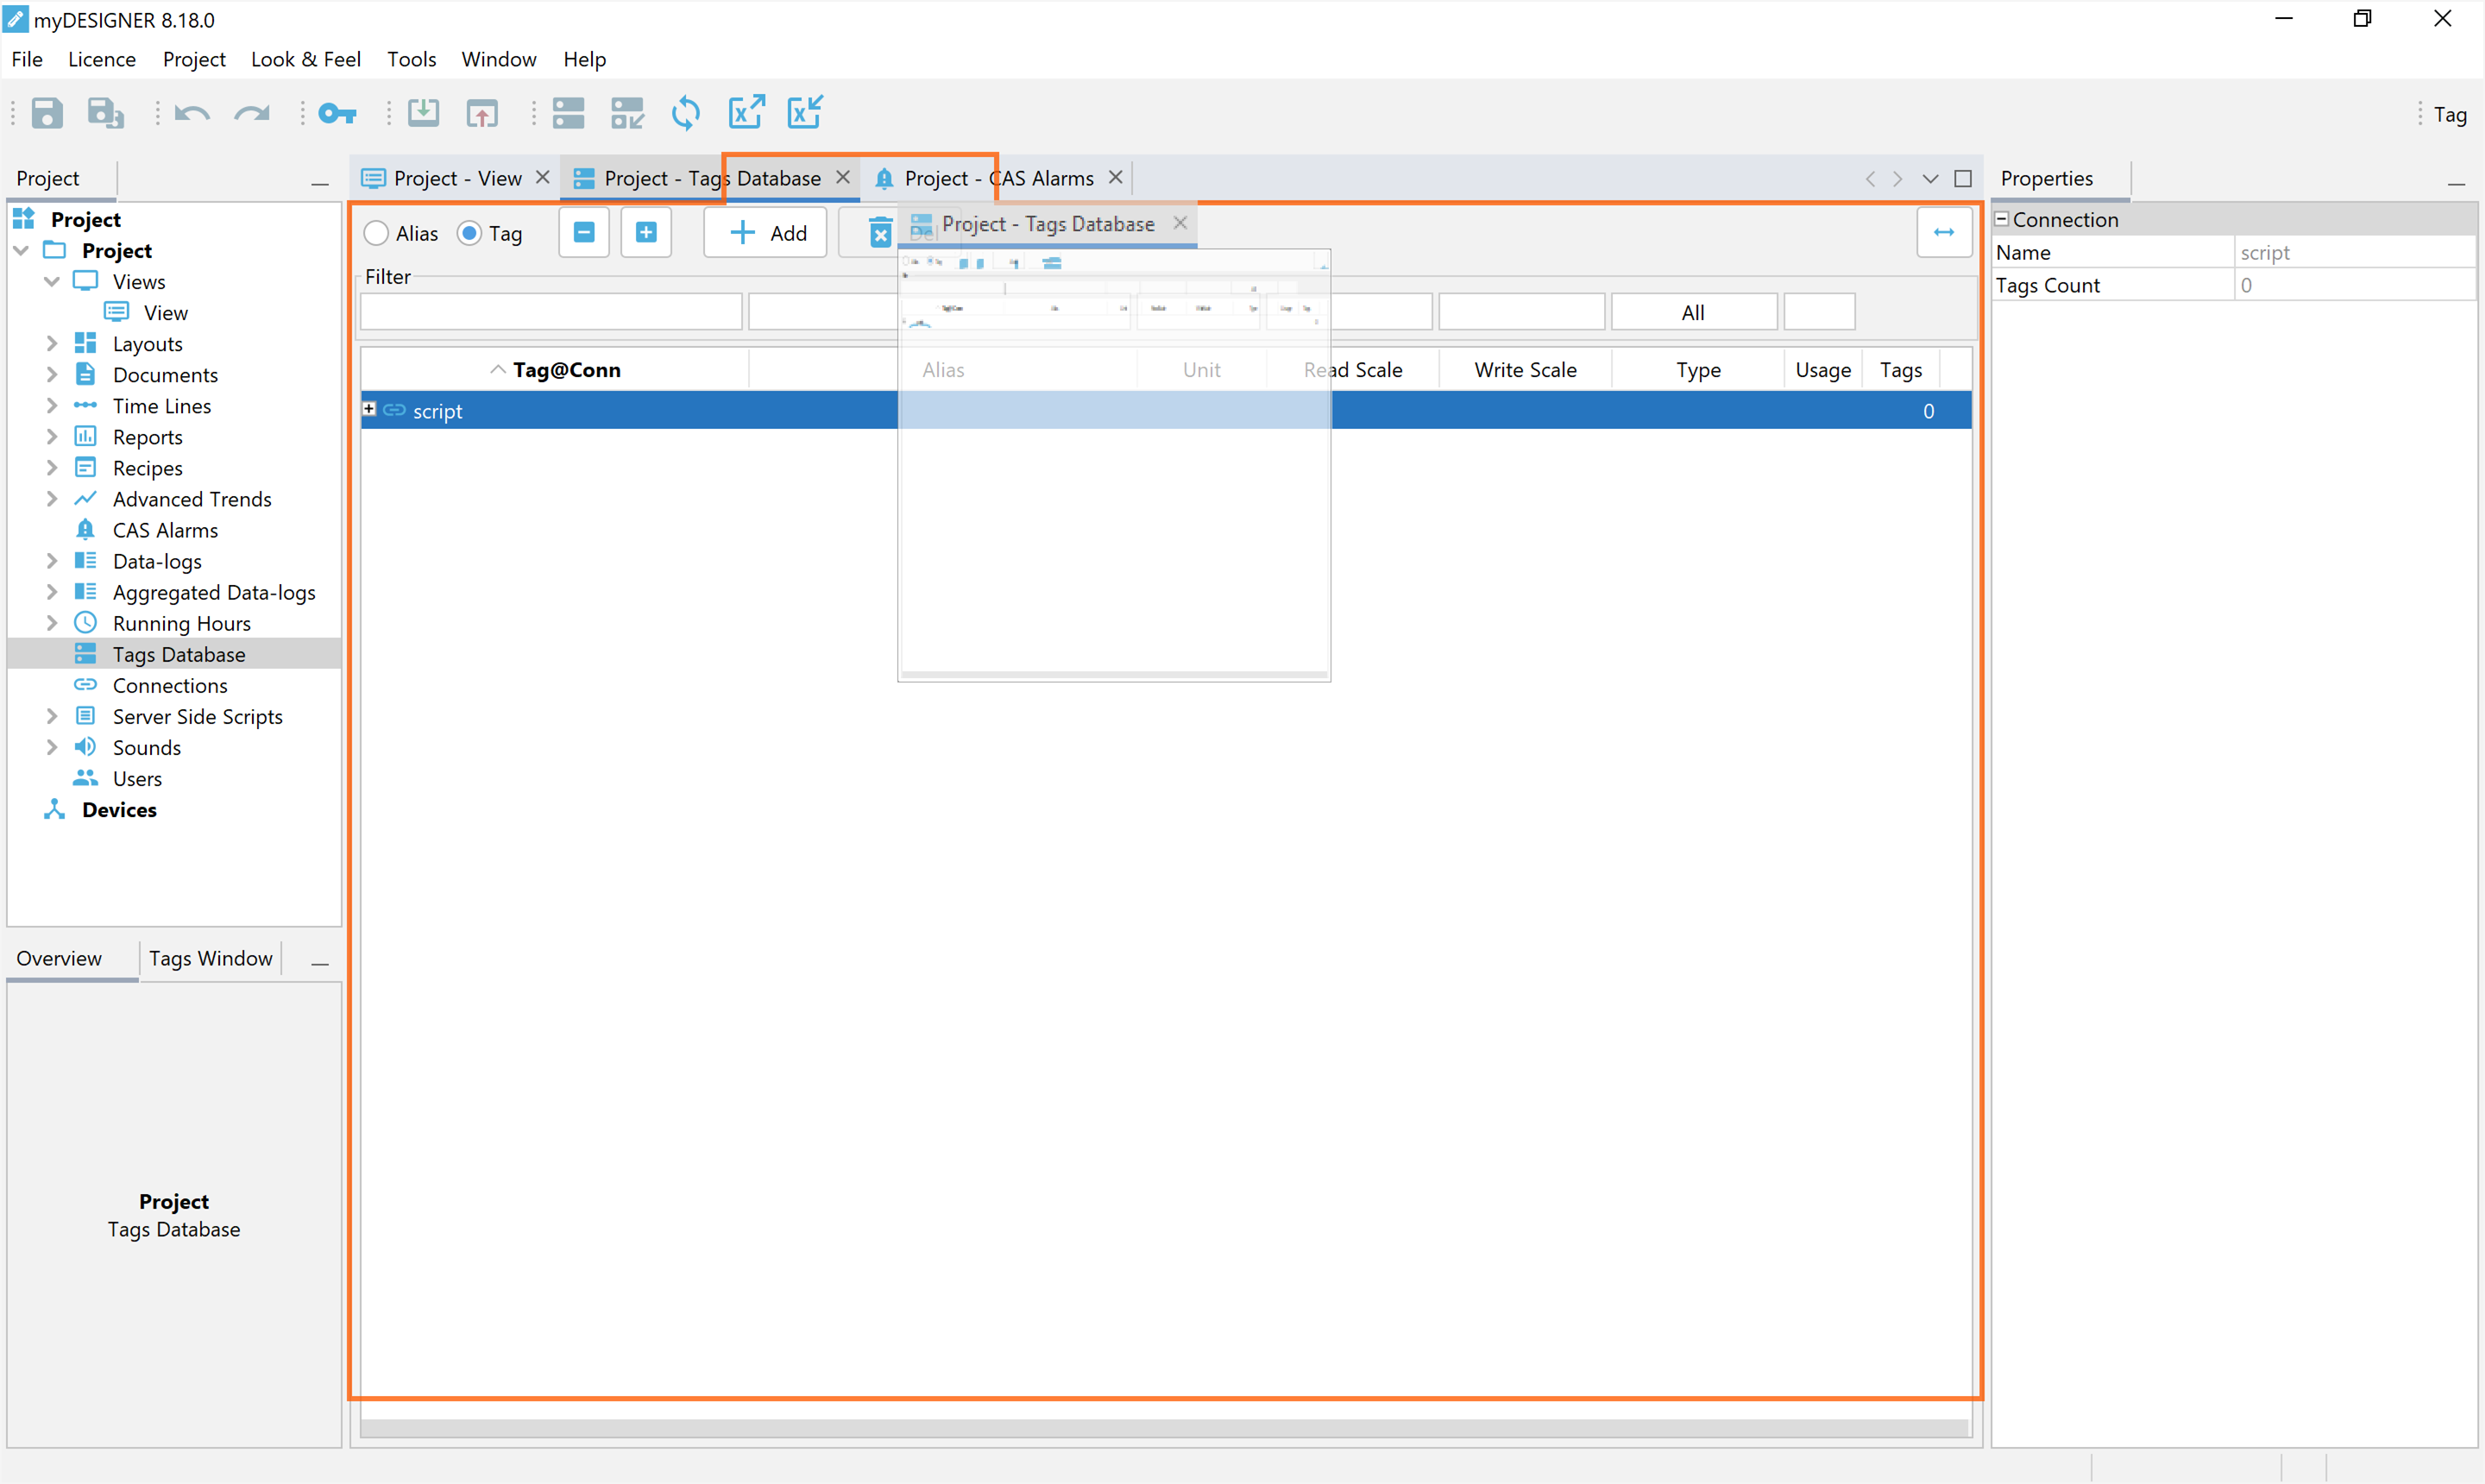
Task: Click the Excel export toolbar icon
Action: 746,112
